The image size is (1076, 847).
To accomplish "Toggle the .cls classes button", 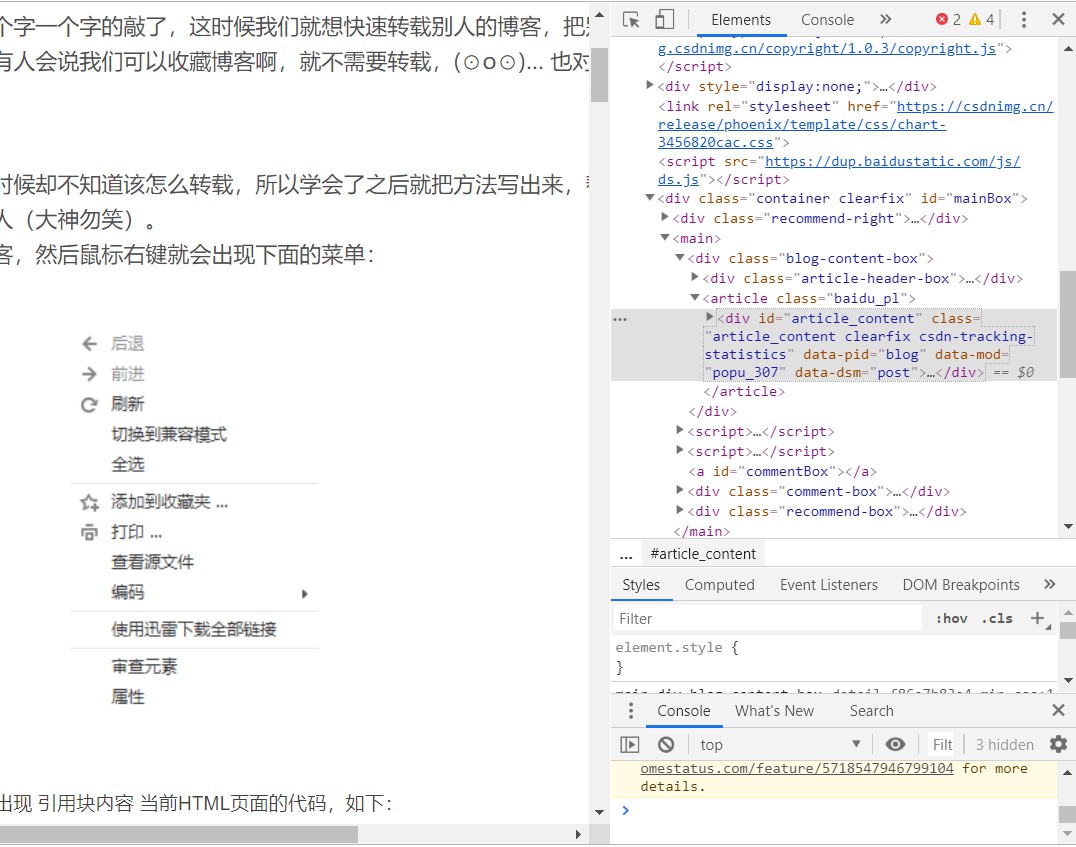I will [x=997, y=618].
